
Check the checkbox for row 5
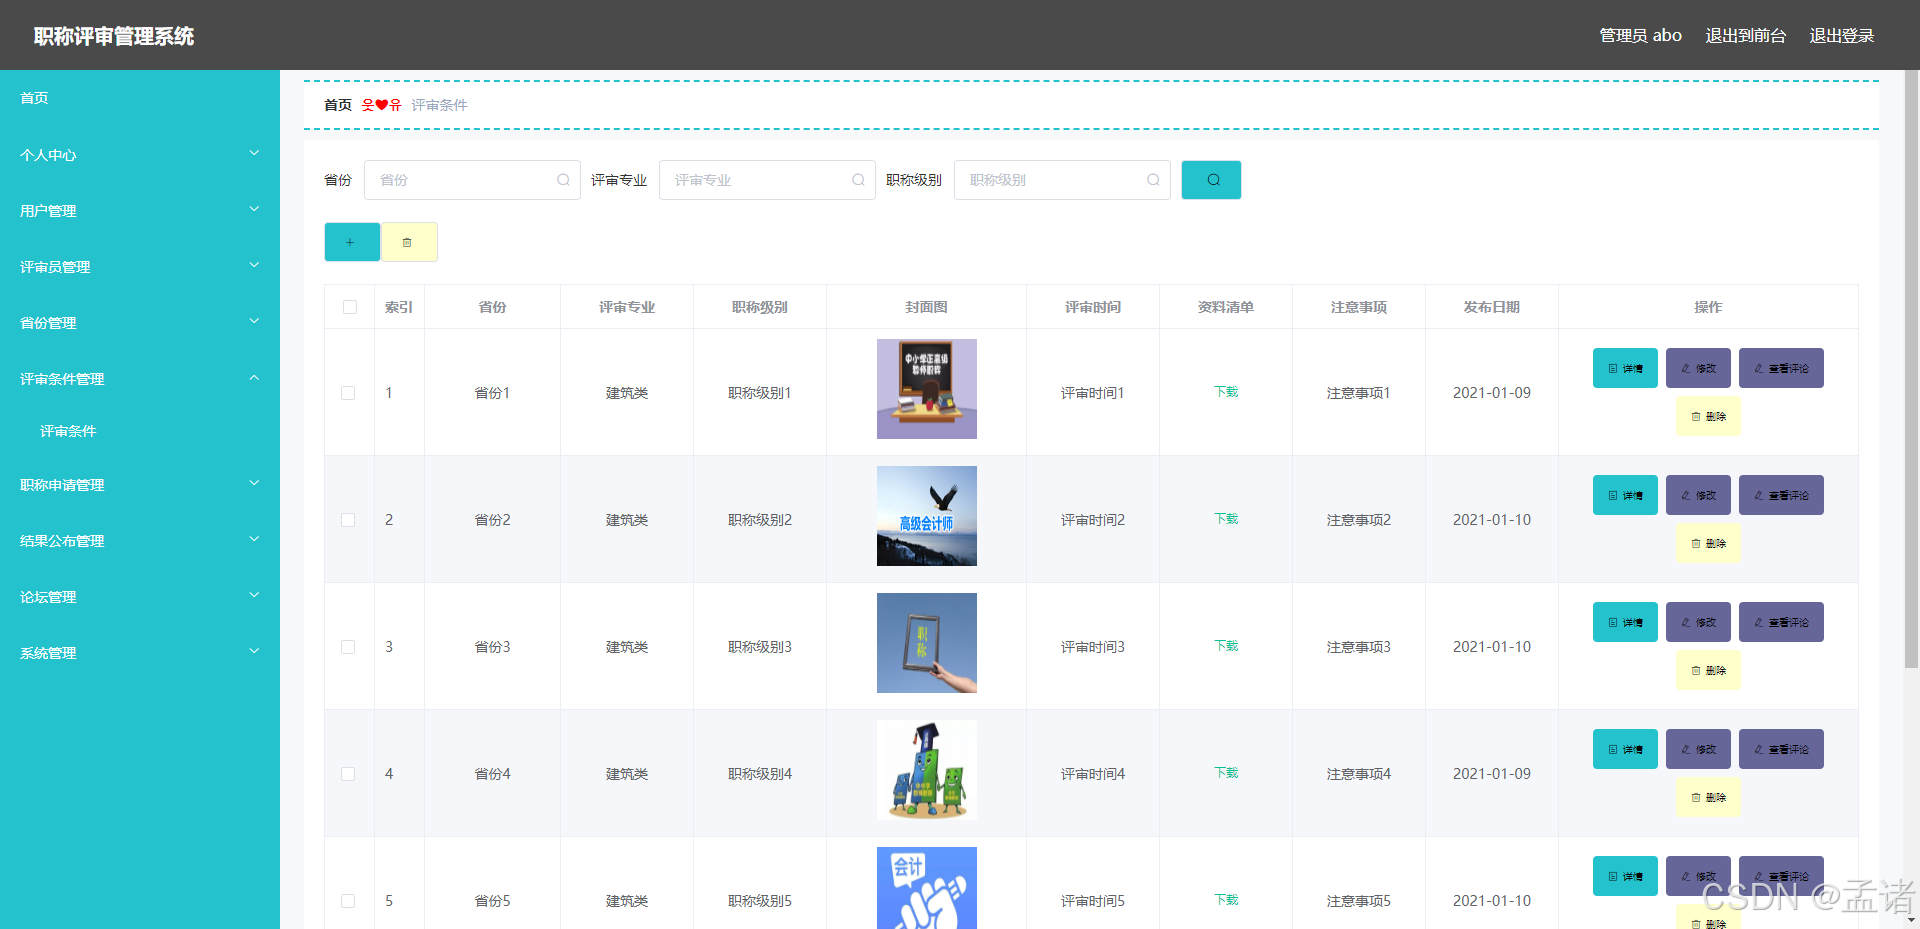348,901
